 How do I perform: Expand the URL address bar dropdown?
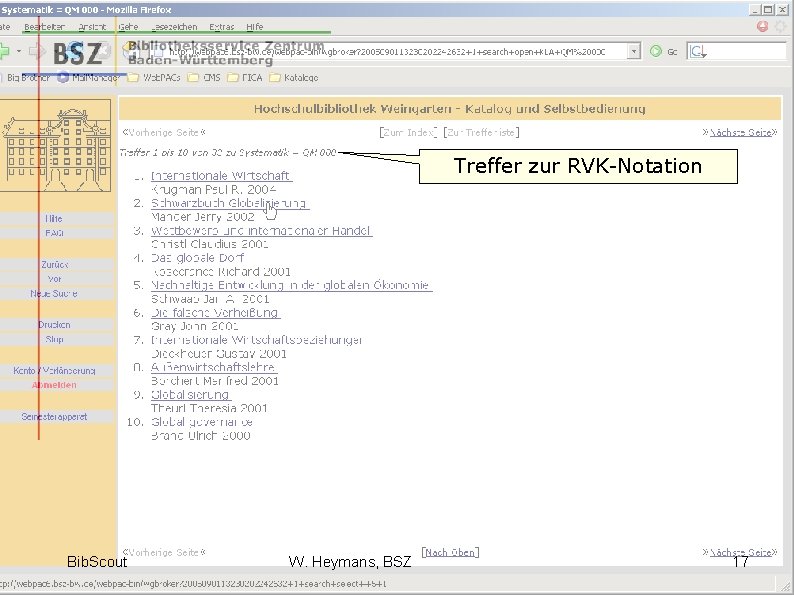633,51
